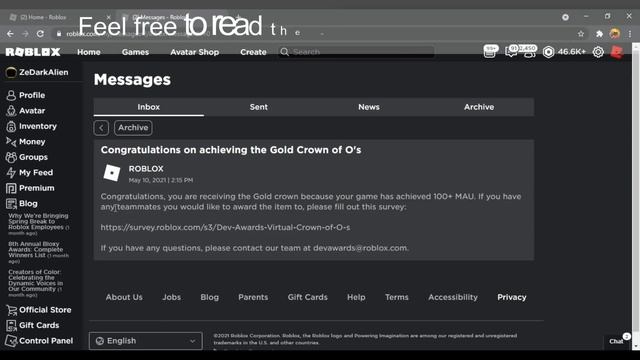Open the Help footer link
Image resolution: width=640 pixels, height=360 pixels.
click(x=356, y=297)
